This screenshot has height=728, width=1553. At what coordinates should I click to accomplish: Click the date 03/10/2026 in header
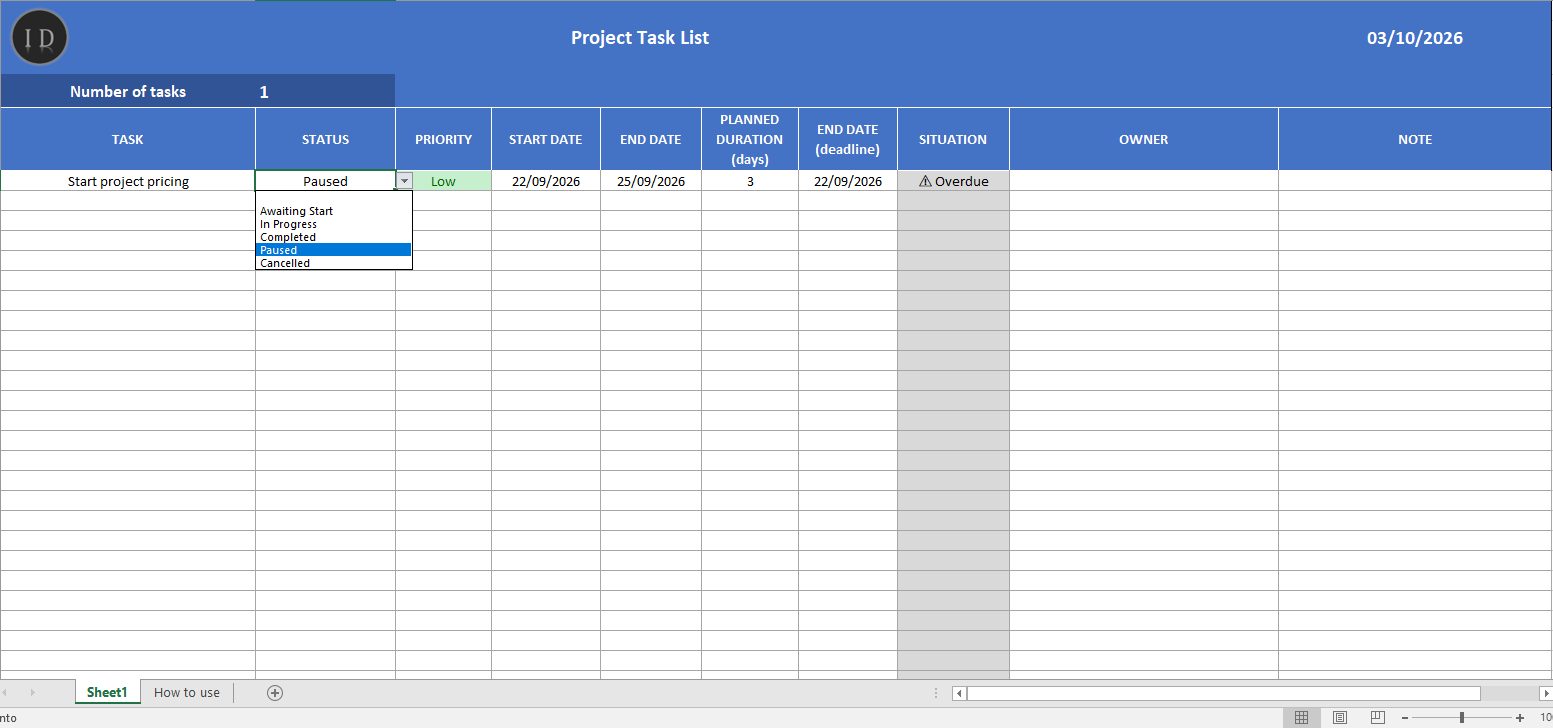1415,38
